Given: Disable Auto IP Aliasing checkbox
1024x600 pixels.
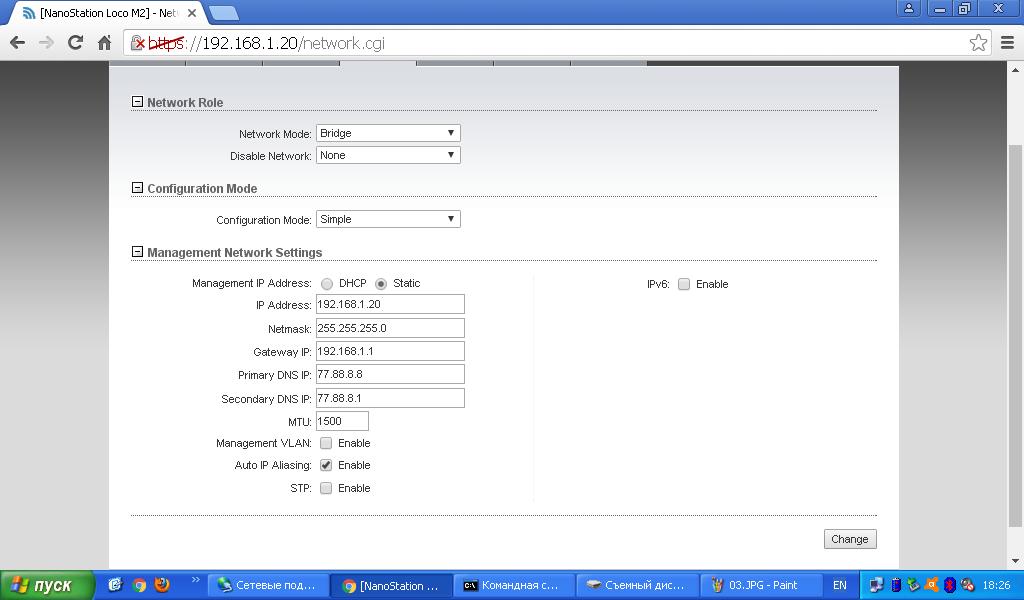Looking at the screenshot, I should (x=326, y=465).
